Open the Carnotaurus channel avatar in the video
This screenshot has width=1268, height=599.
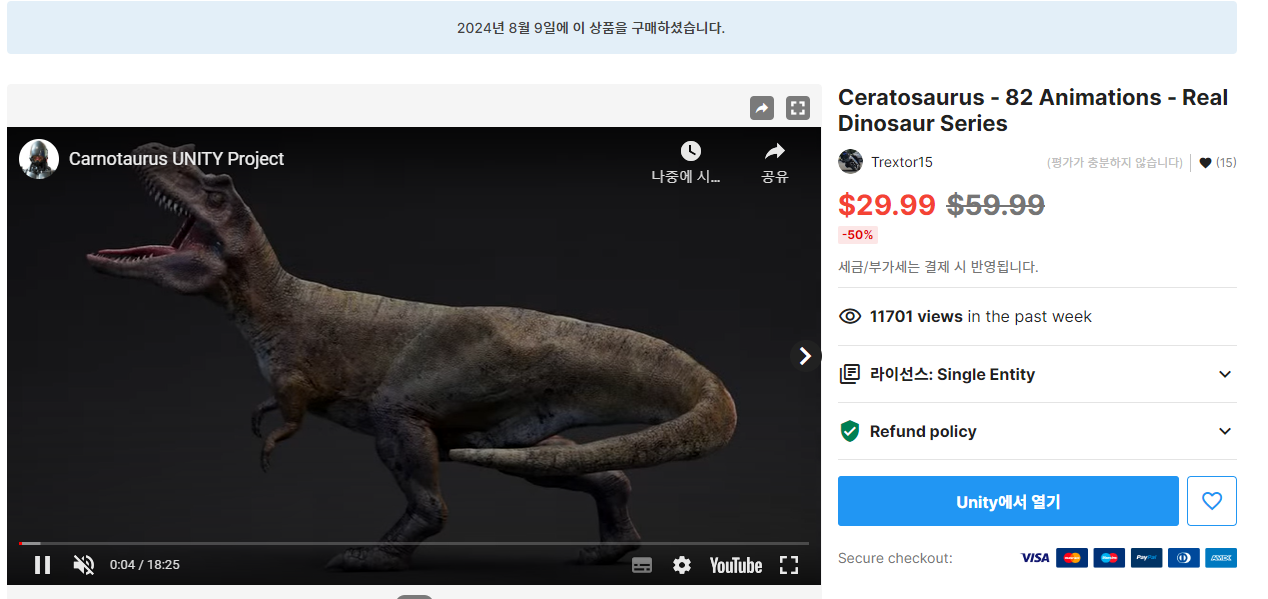point(39,159)
